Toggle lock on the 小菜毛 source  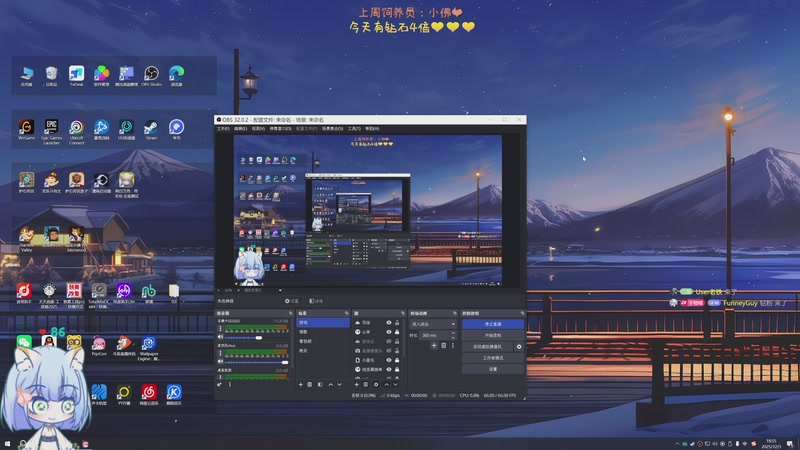397,360
